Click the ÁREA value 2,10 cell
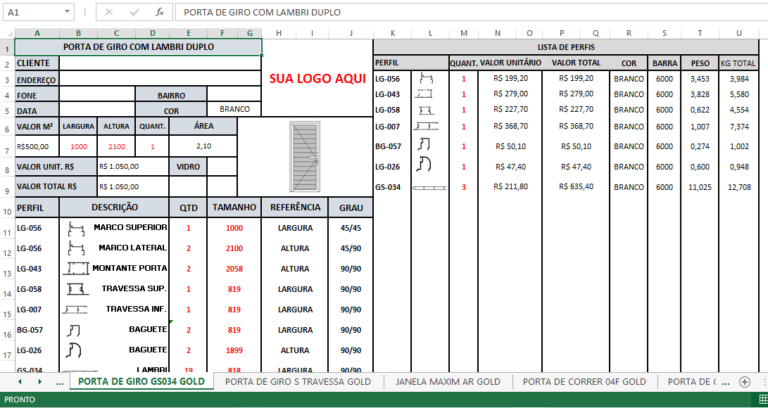768x408 pixels. (x=203, y=146)
